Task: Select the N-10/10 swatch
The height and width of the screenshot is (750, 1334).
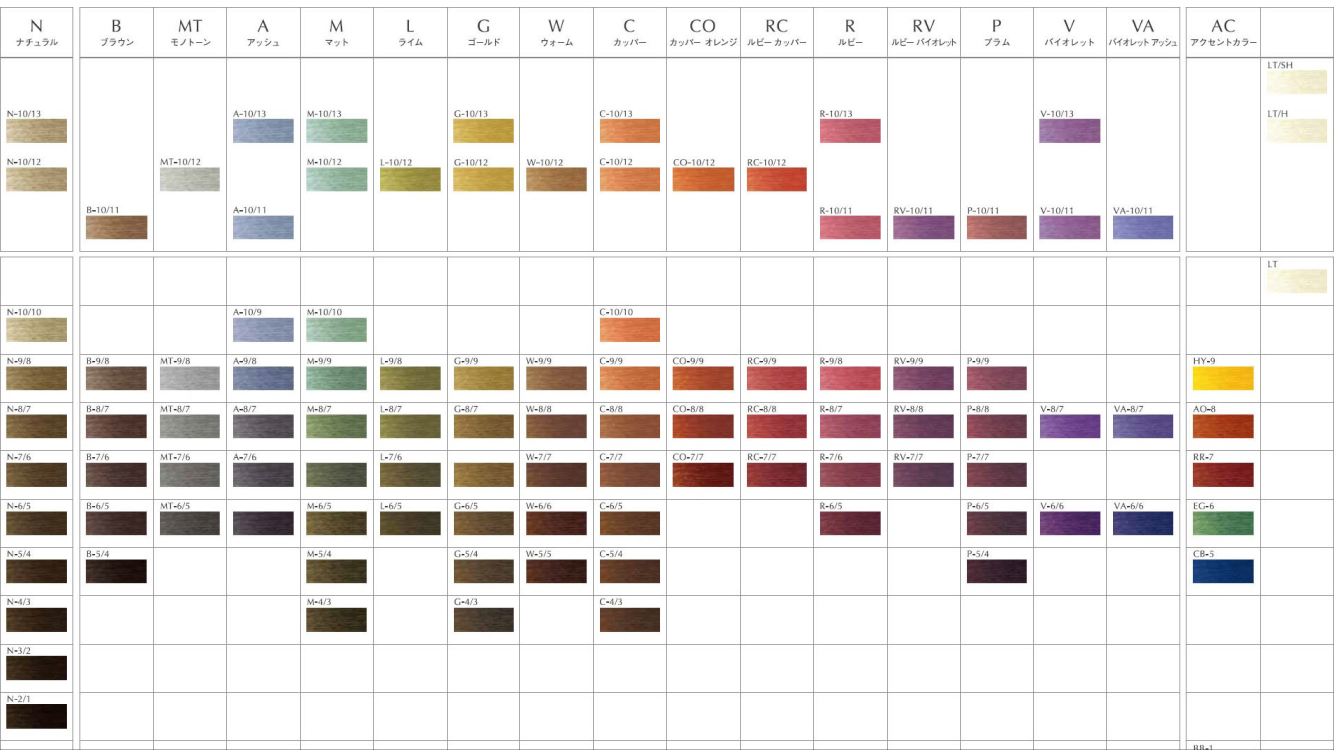Action: tap(36, 330)
